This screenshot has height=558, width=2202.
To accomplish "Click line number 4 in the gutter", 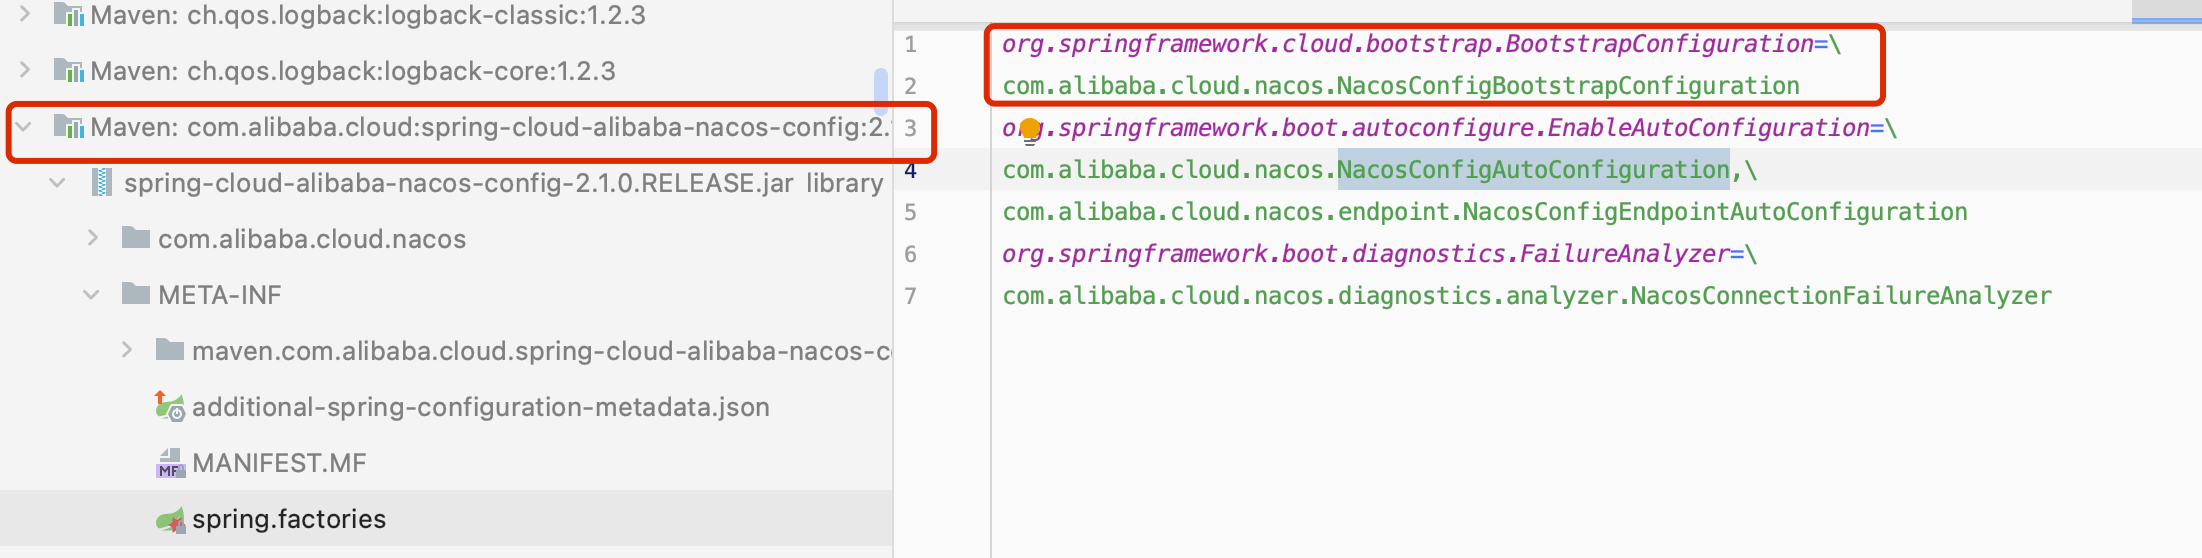I will click(910, 170).
